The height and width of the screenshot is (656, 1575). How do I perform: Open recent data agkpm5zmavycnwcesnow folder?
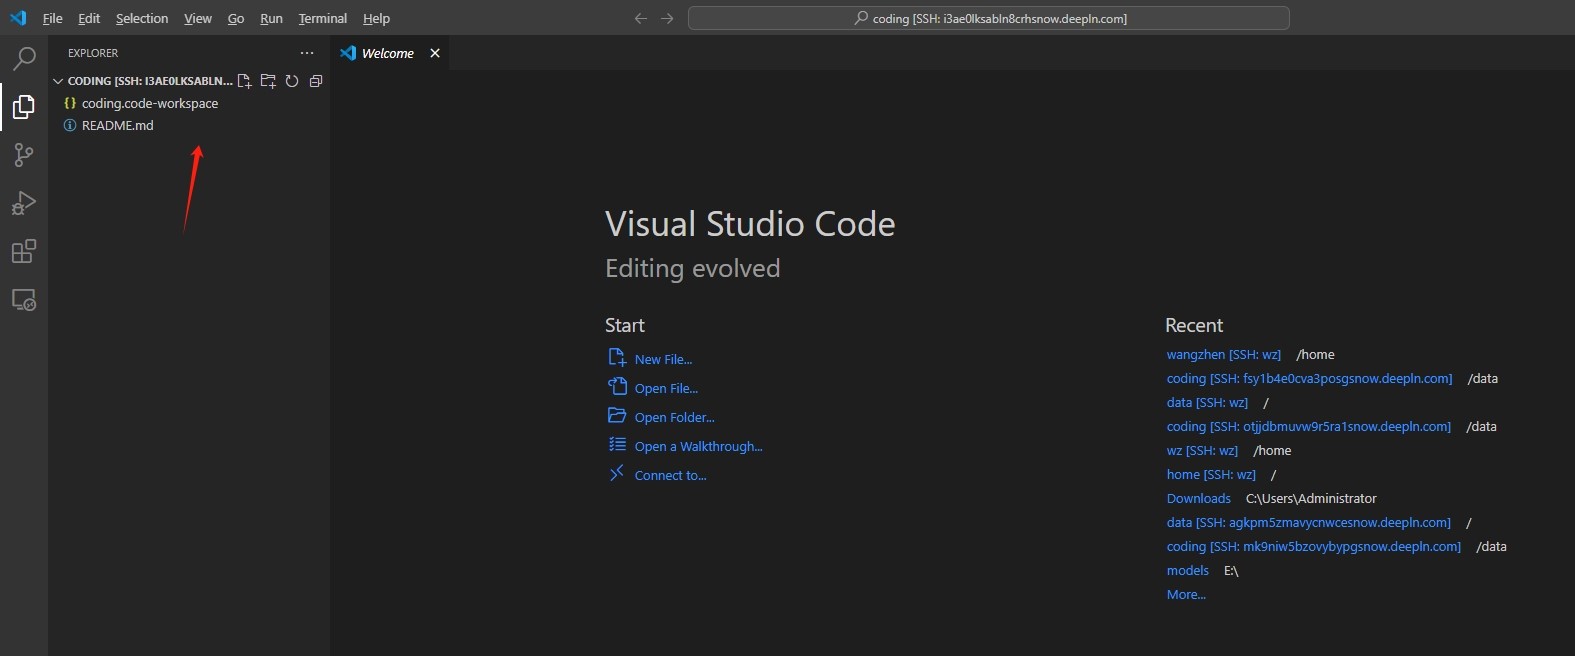pyautogui.click(x=1308, y=522)
